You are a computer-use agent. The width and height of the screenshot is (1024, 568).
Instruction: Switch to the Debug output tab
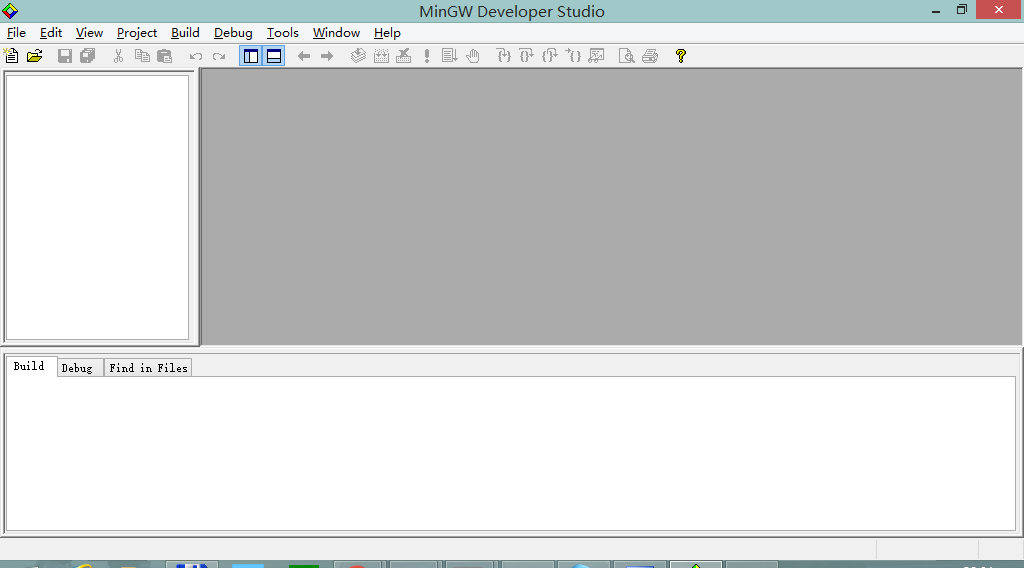[x=77, y=368]
